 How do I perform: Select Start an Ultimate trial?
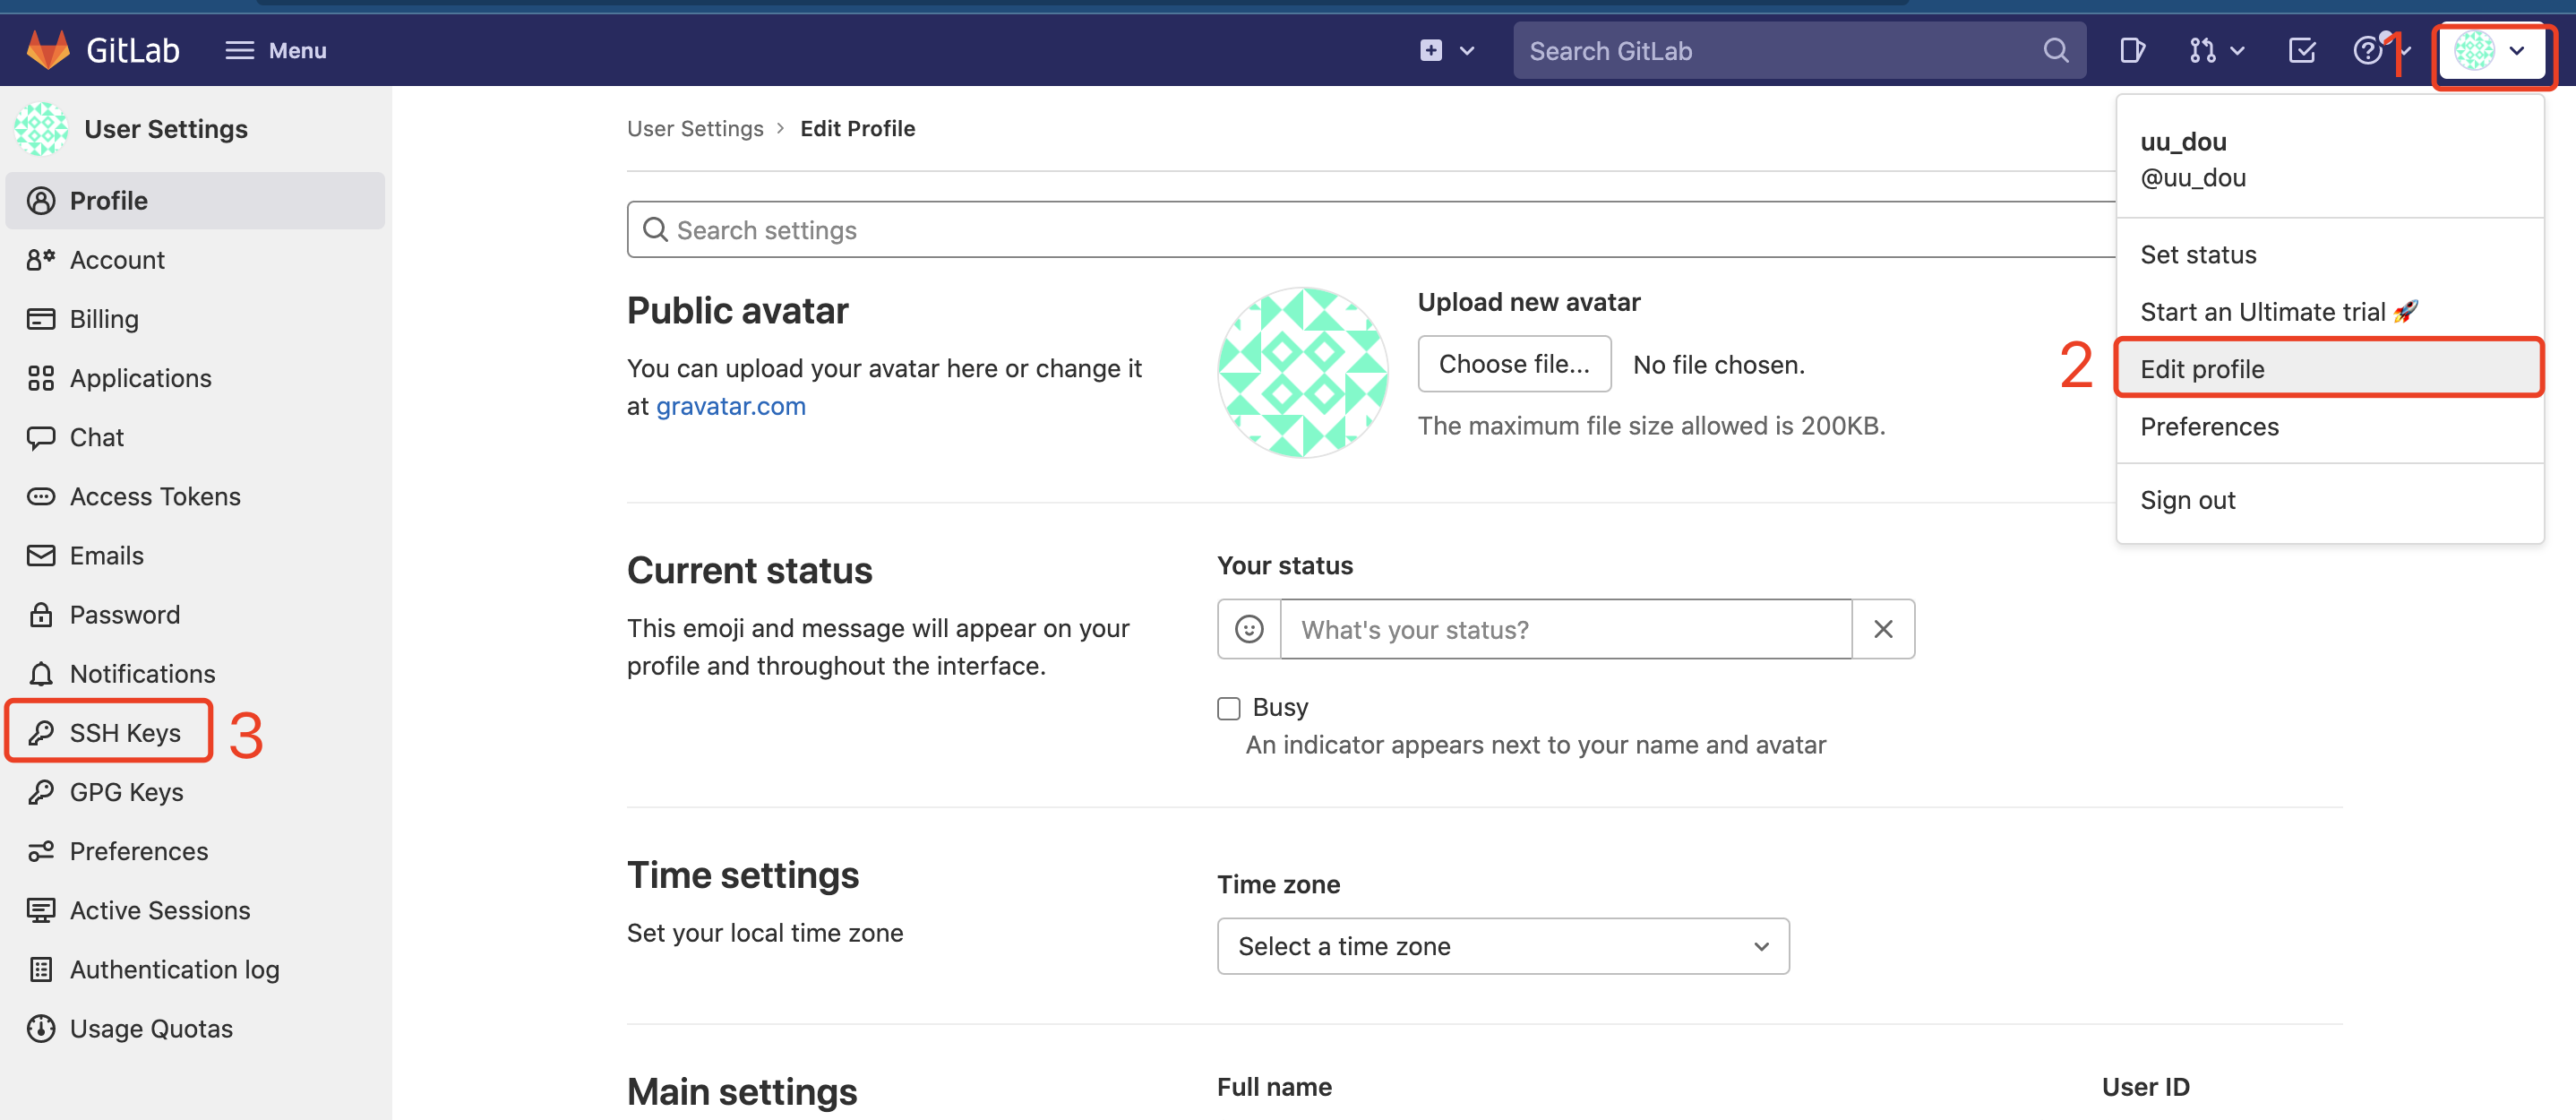[2330, 312]
